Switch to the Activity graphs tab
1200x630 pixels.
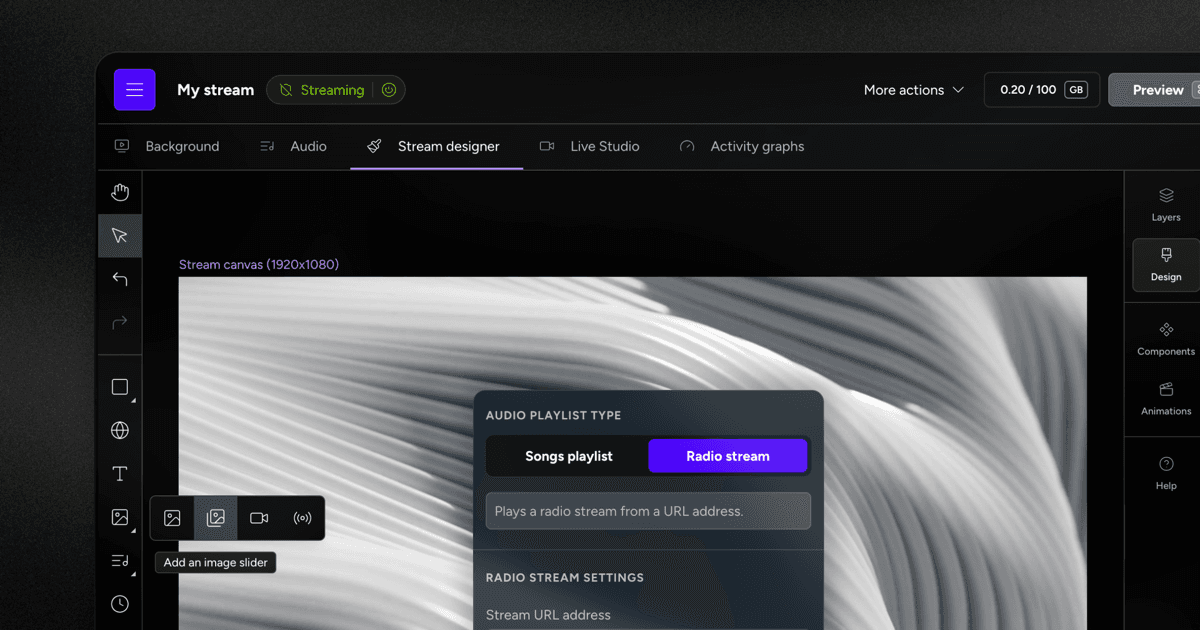tap(741, 146)
